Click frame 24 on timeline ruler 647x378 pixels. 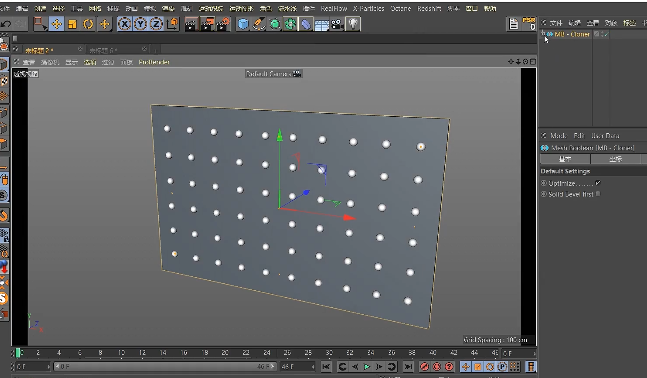[x=267, y=353]
